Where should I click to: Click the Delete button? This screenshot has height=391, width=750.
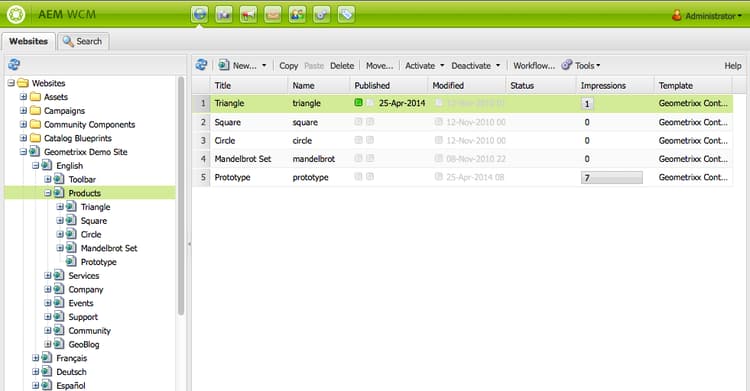[342, 66]
